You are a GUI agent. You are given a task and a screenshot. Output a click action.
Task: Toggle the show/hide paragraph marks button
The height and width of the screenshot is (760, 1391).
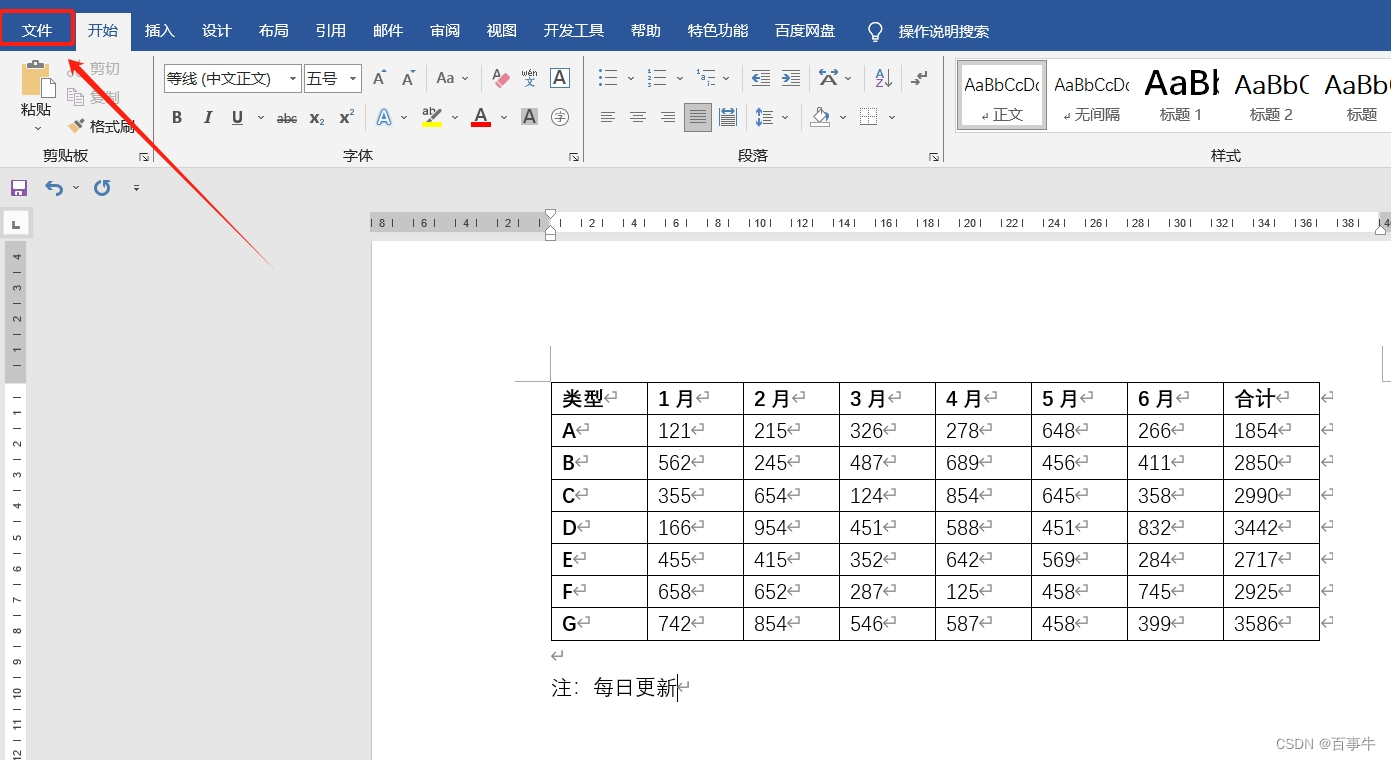(x=920, y=78)
